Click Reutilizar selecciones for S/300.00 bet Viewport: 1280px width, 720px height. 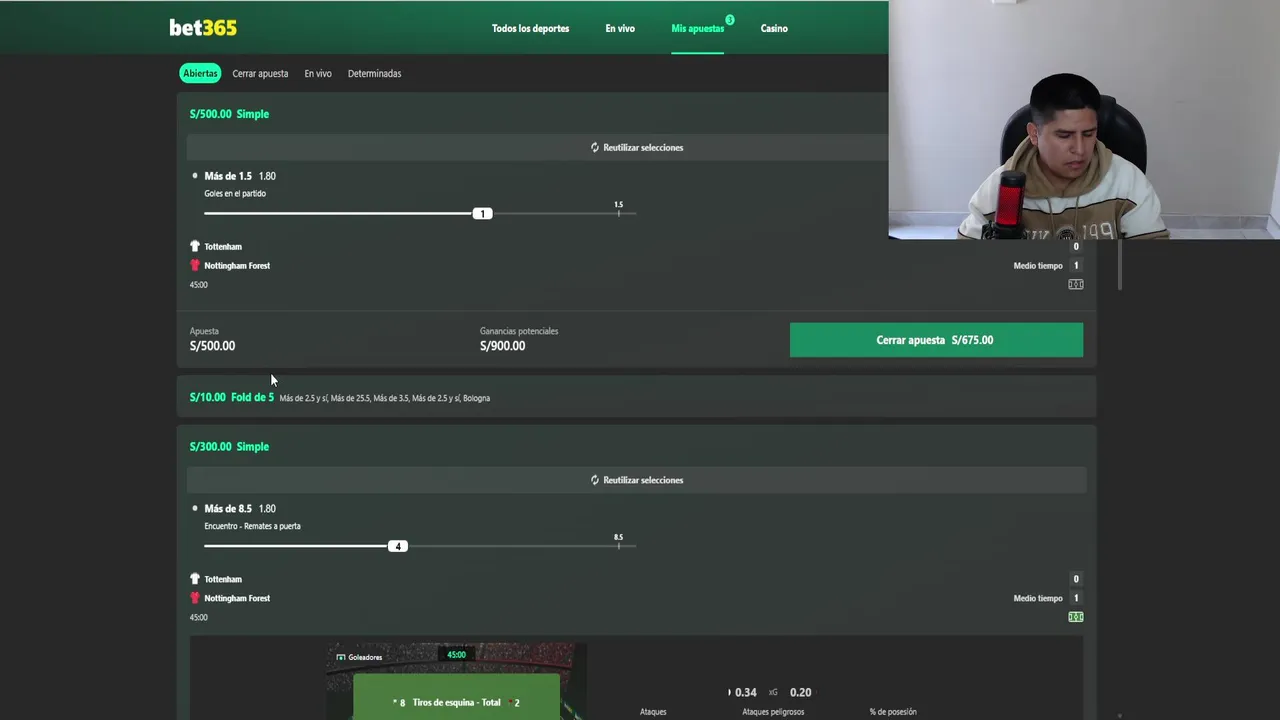pyautogui.click(x=637, y=480)
